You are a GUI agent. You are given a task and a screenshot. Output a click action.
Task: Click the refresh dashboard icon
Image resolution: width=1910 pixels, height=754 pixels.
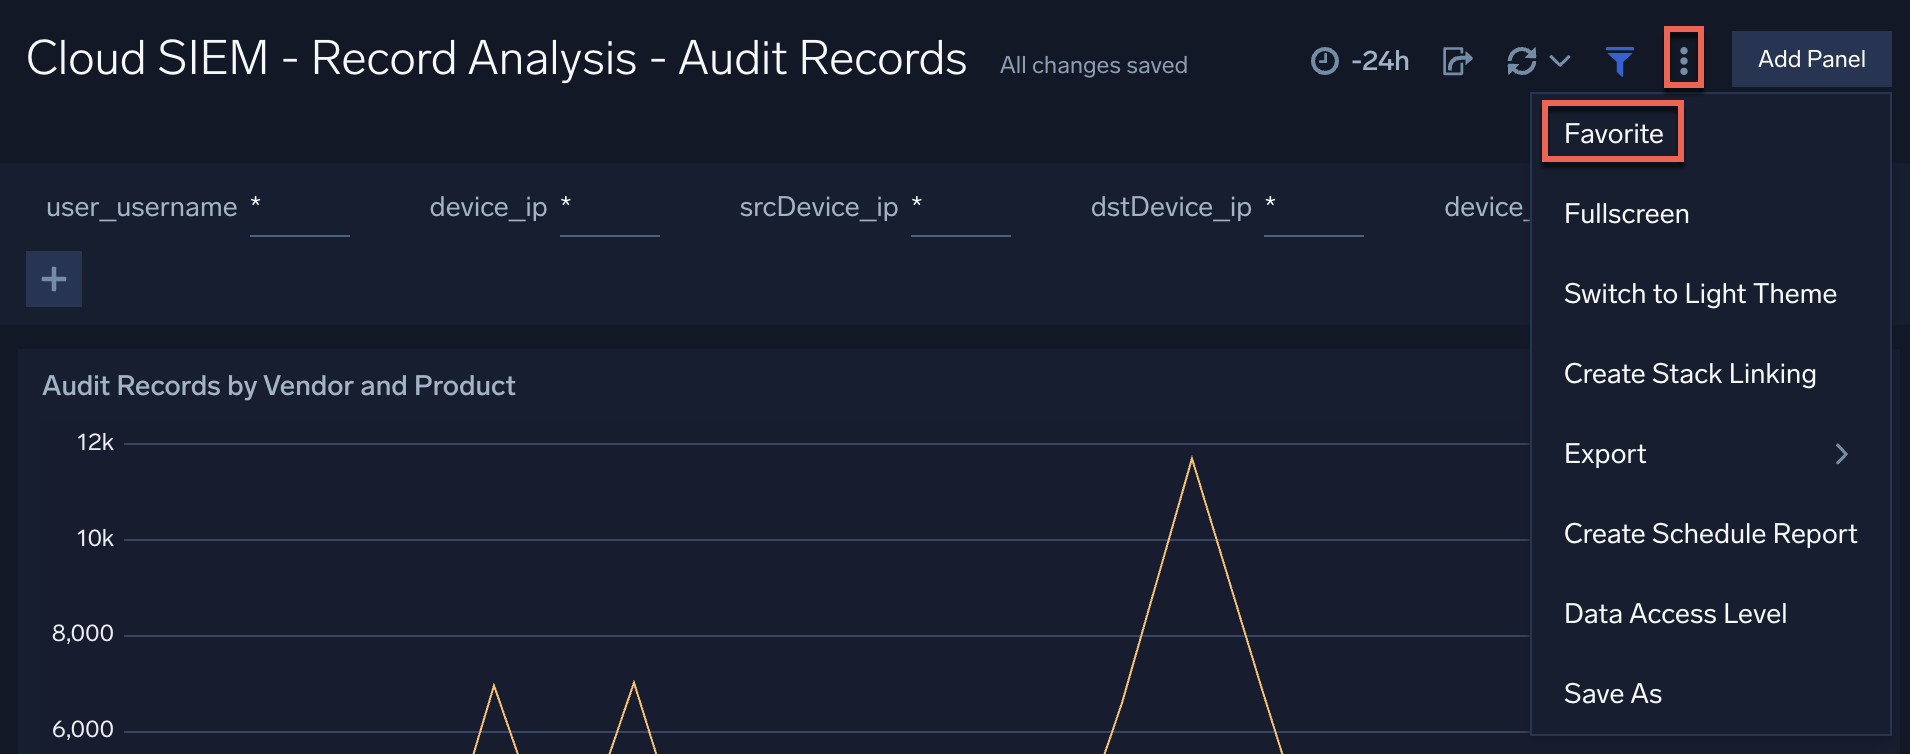click(x=1522, y=61)
